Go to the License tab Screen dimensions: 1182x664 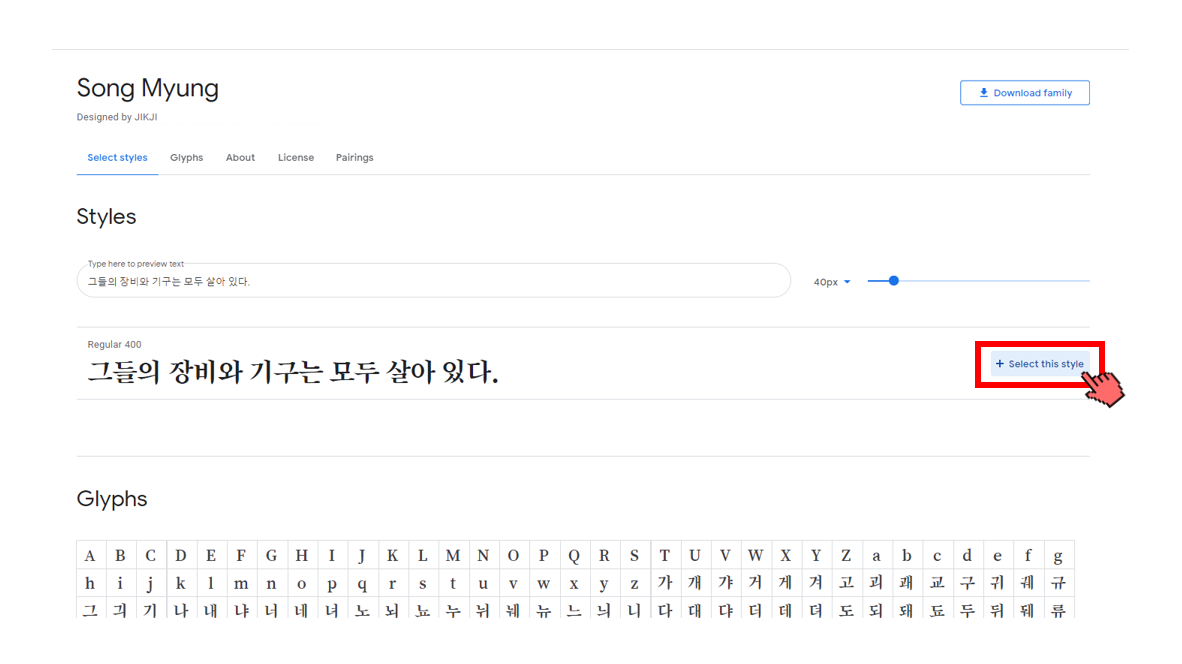(x=296, y=158)
